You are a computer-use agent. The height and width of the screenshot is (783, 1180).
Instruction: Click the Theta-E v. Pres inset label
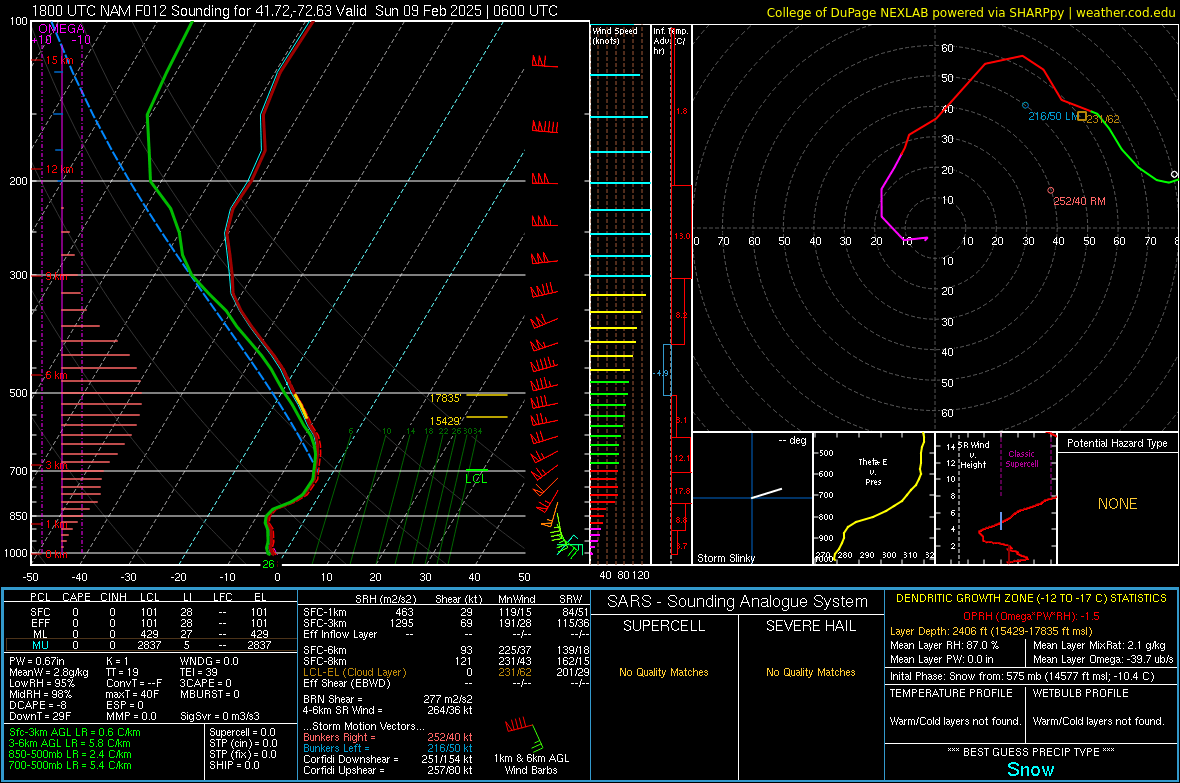tap(872, 471)
